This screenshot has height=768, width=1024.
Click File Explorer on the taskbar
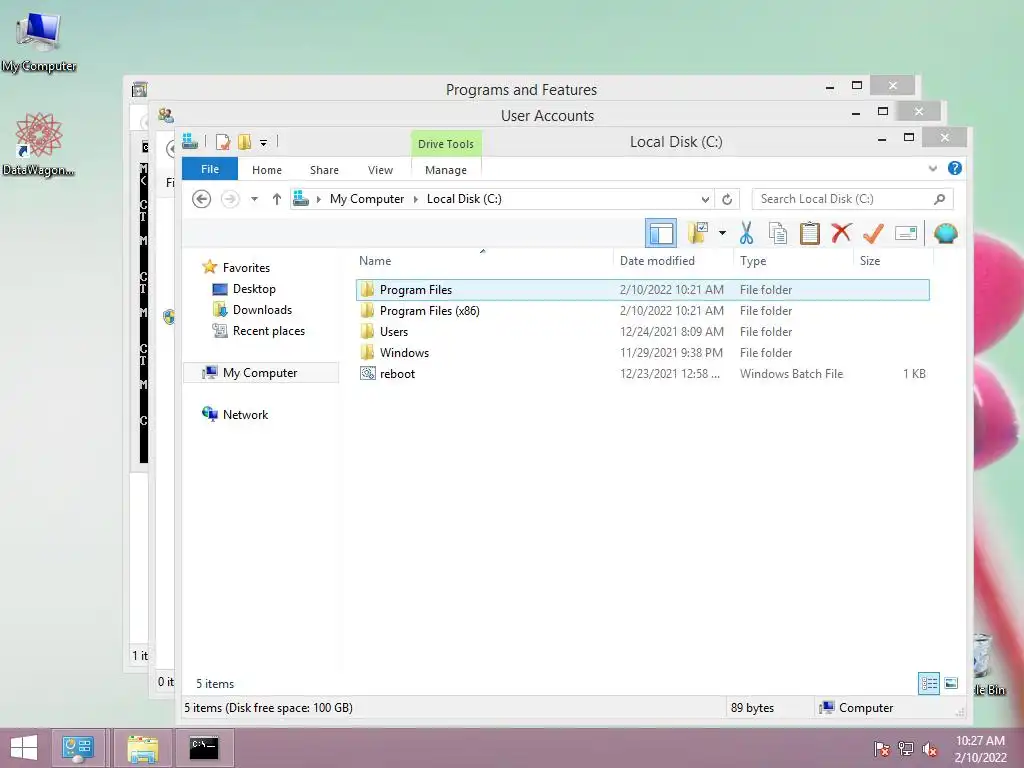142,748
